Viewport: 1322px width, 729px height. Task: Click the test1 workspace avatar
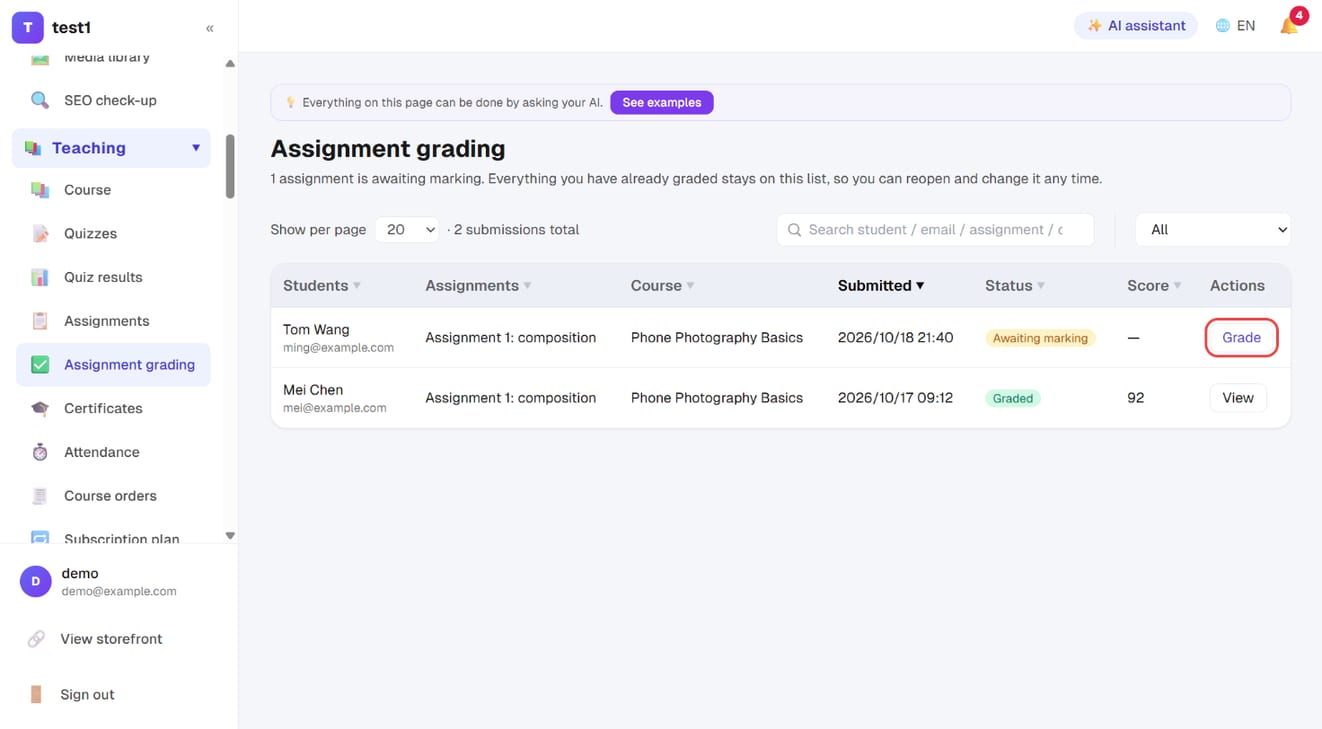tap(27, 27)
